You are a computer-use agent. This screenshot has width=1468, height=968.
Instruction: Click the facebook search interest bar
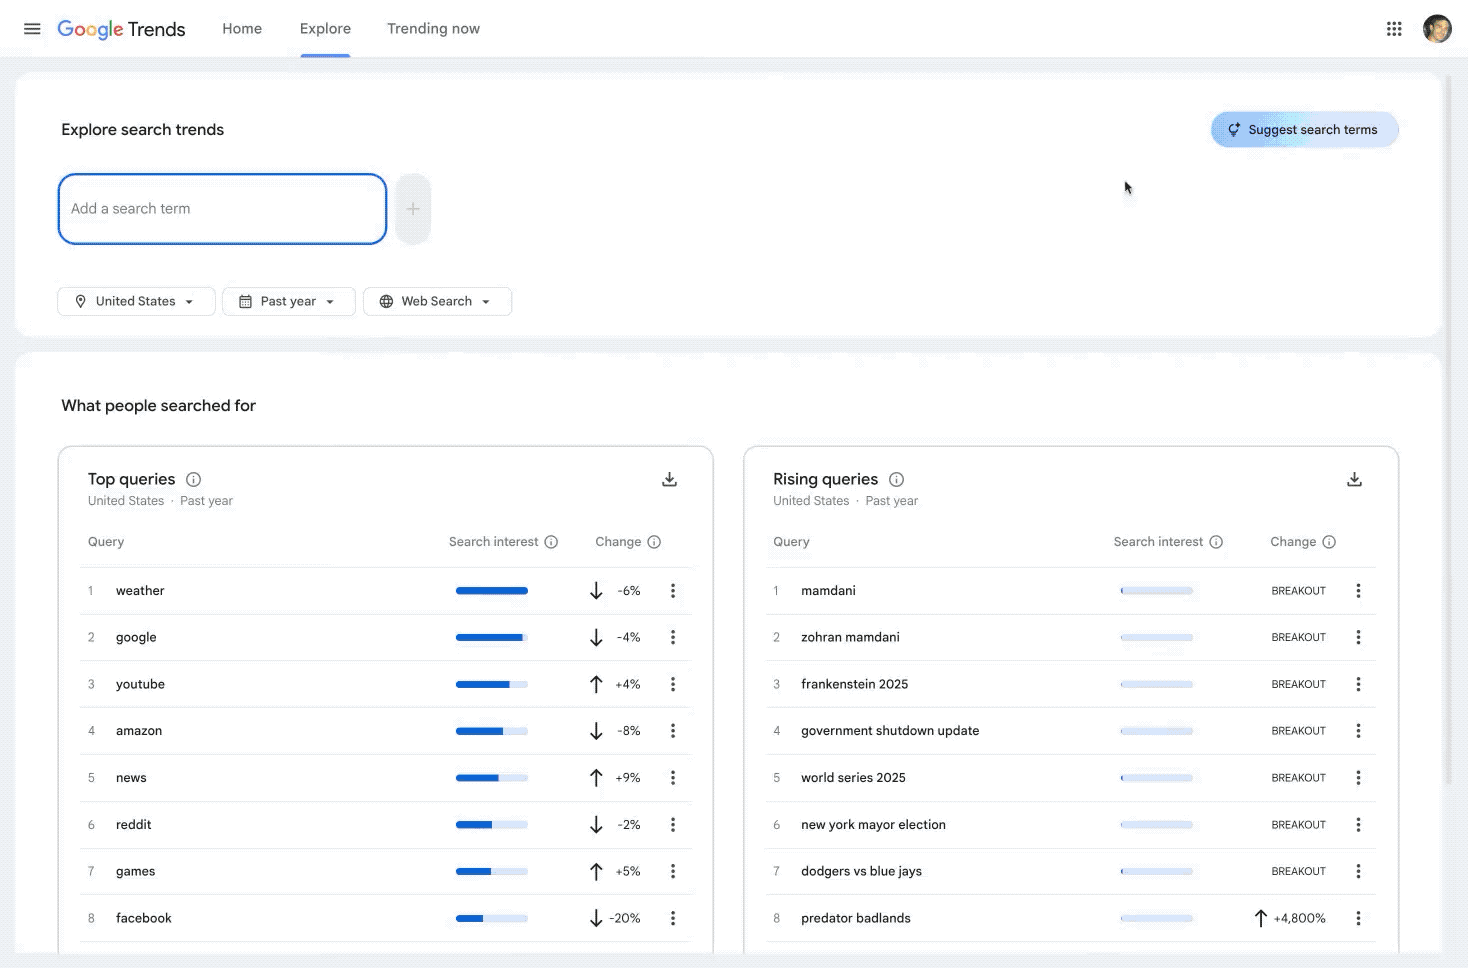pos(492,918)
